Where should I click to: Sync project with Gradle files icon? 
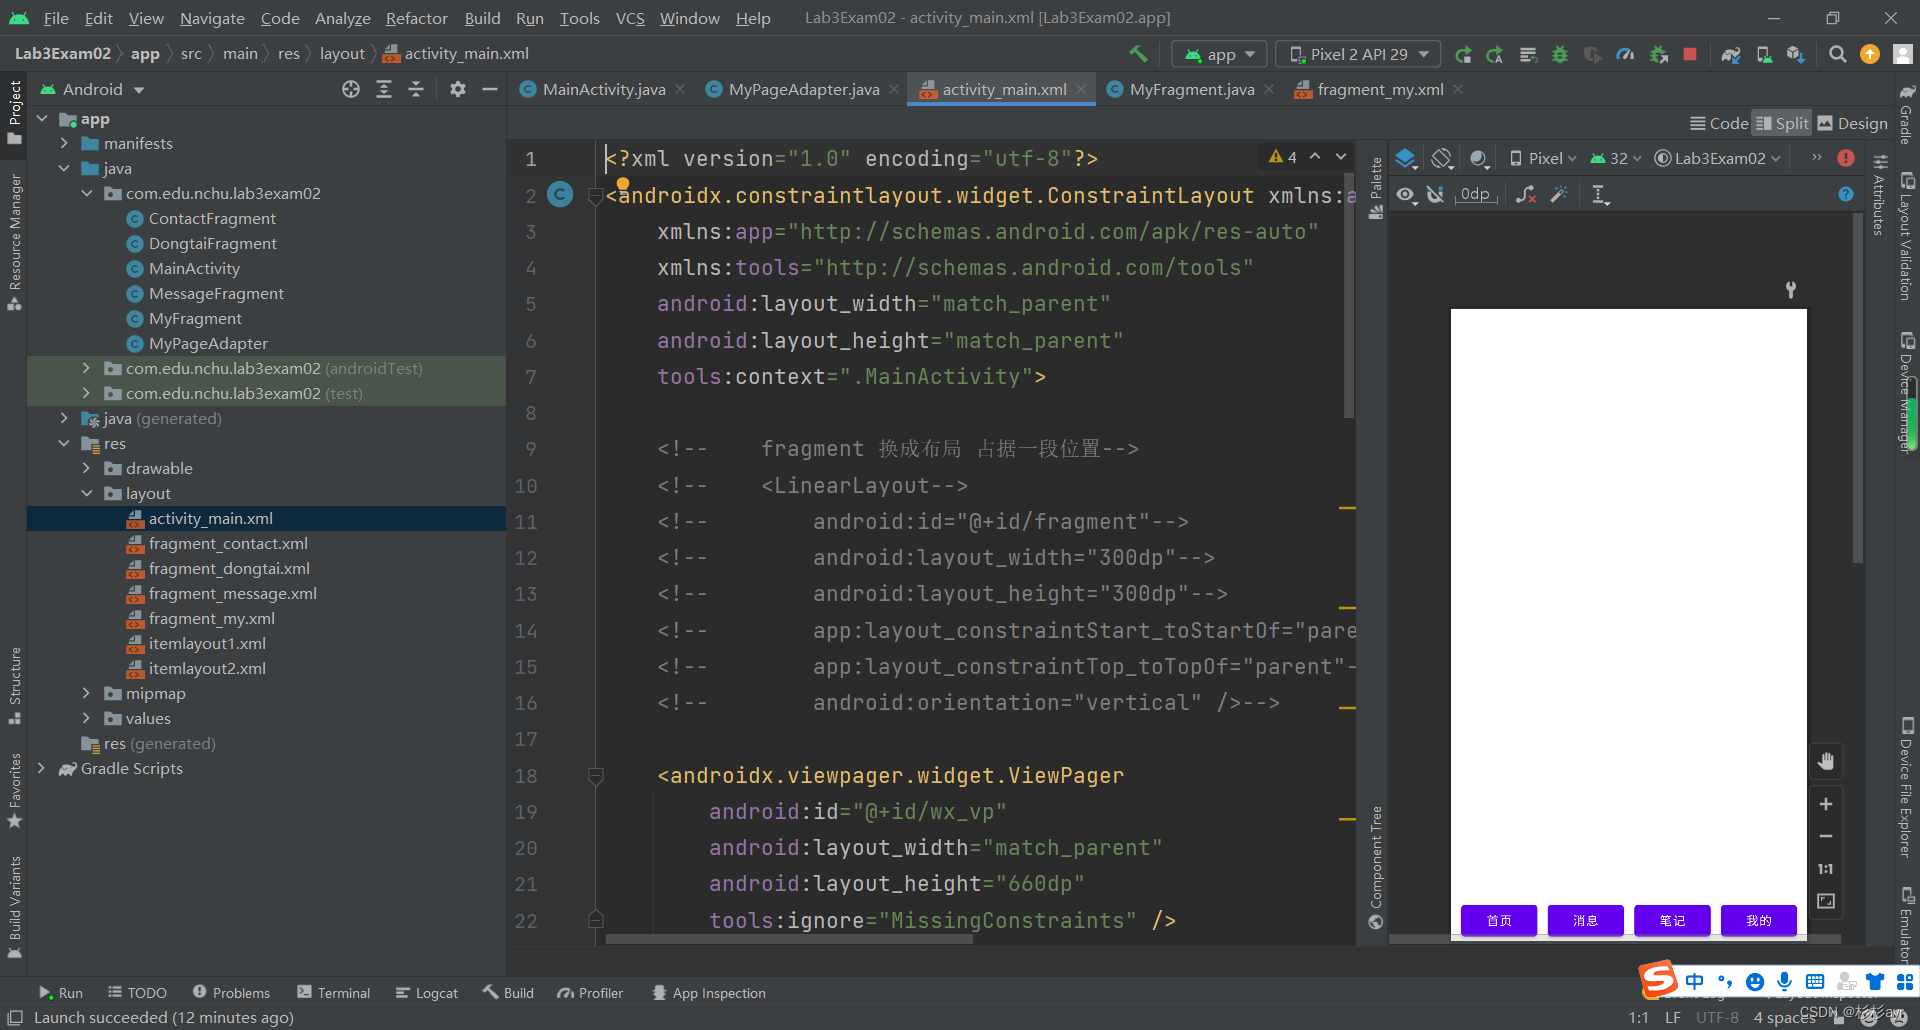(x=1731, y=54)
